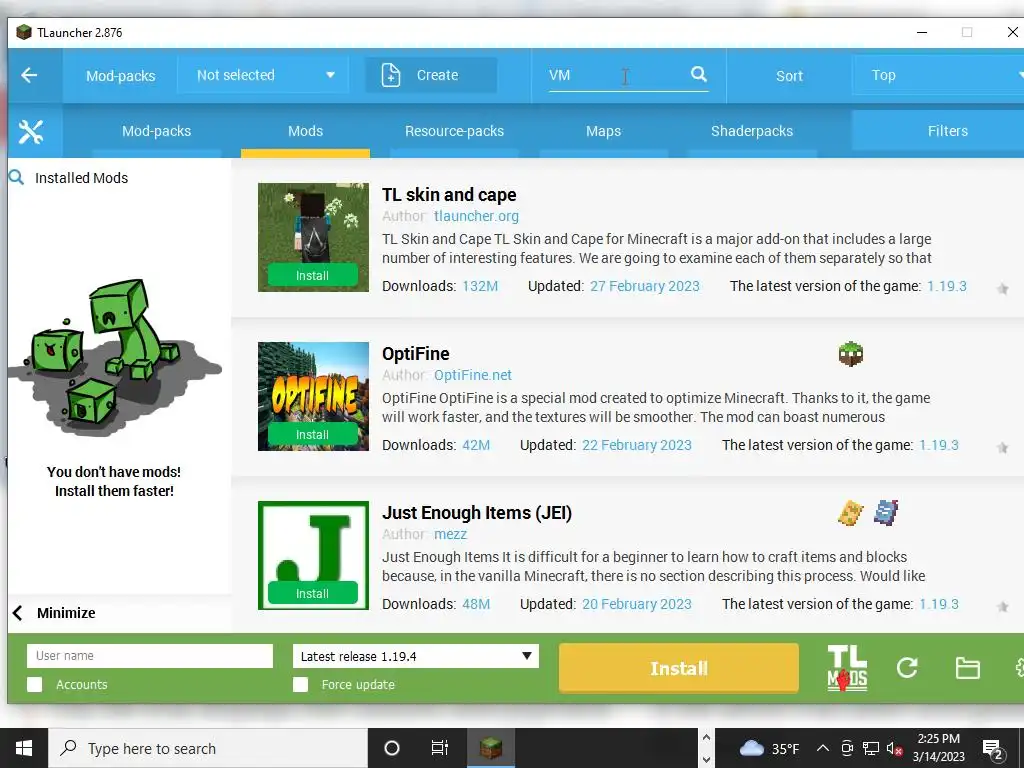The image size is (1024, 768).
Task: Click the refresh arrow icon
Action: tap(907, 667)
